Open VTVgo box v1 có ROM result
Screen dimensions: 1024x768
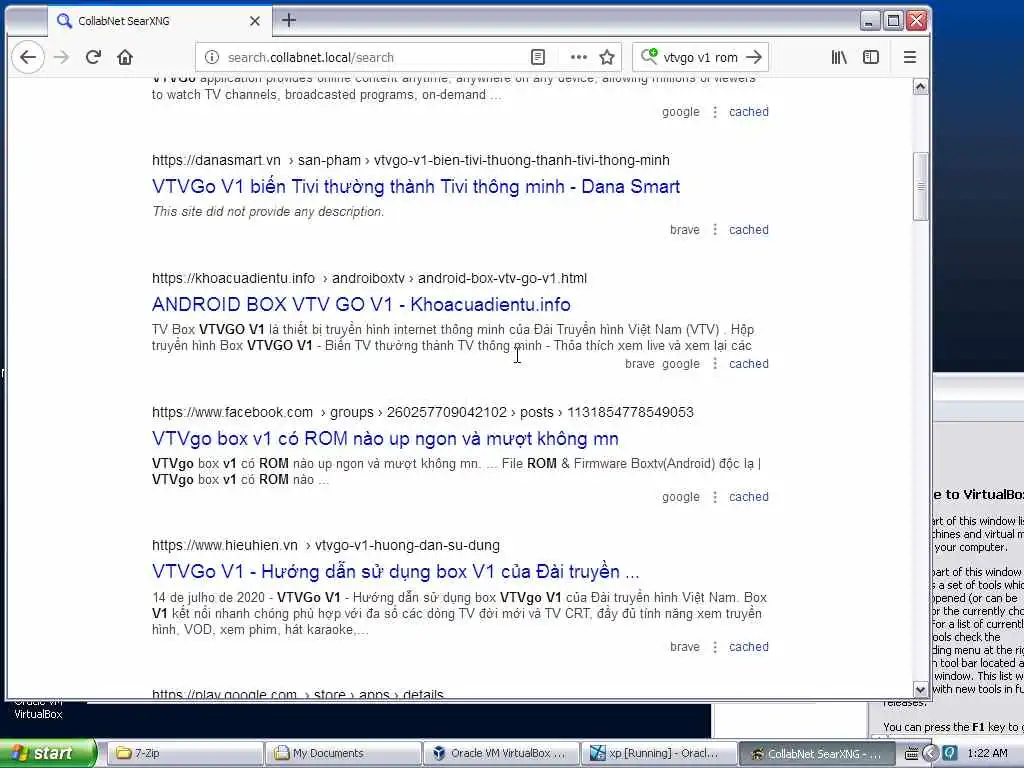coord(385,438)
